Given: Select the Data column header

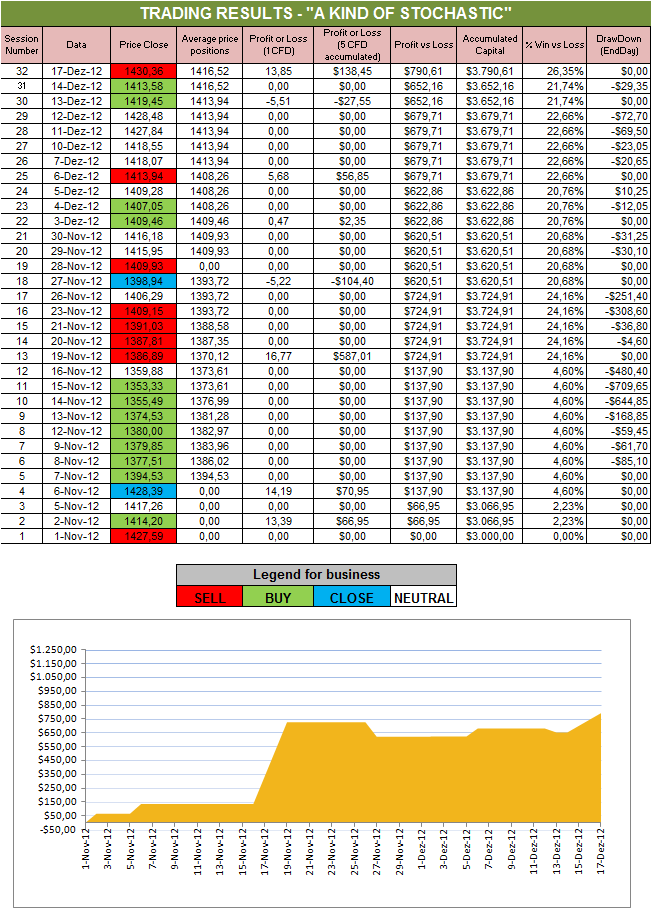Looking at the screenshot, I should [x=76, y=45].
